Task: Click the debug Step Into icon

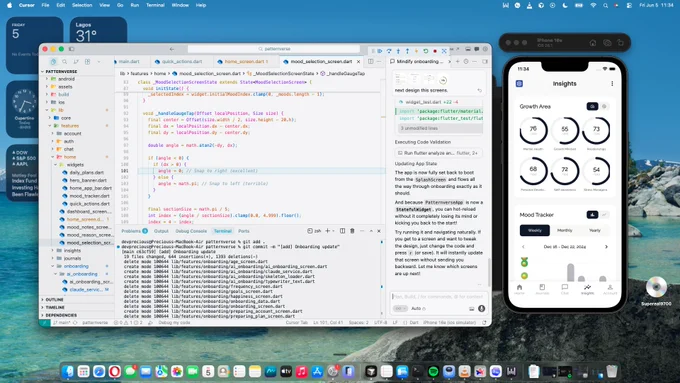Action: tap(398, 51)
